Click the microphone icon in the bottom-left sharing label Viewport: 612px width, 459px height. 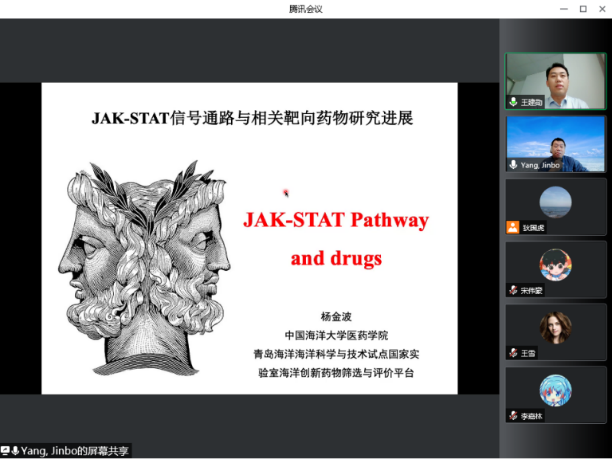click(16, 451)
